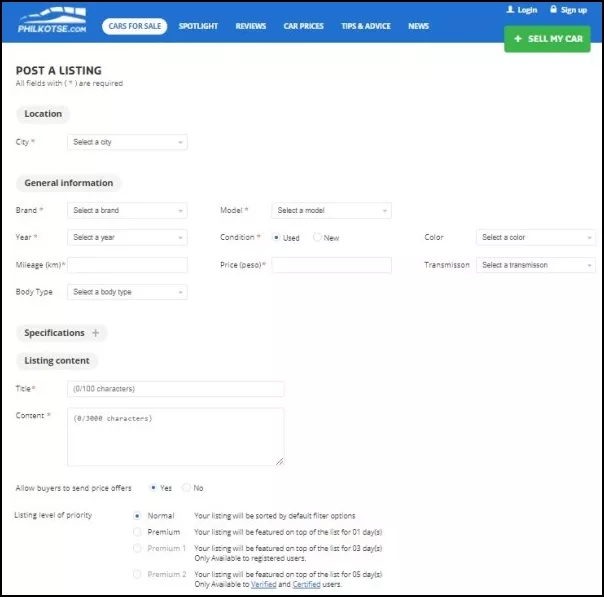Select Normal listing priority
The height and width of the screenshot is (597, 604).
tap(137, 515)
